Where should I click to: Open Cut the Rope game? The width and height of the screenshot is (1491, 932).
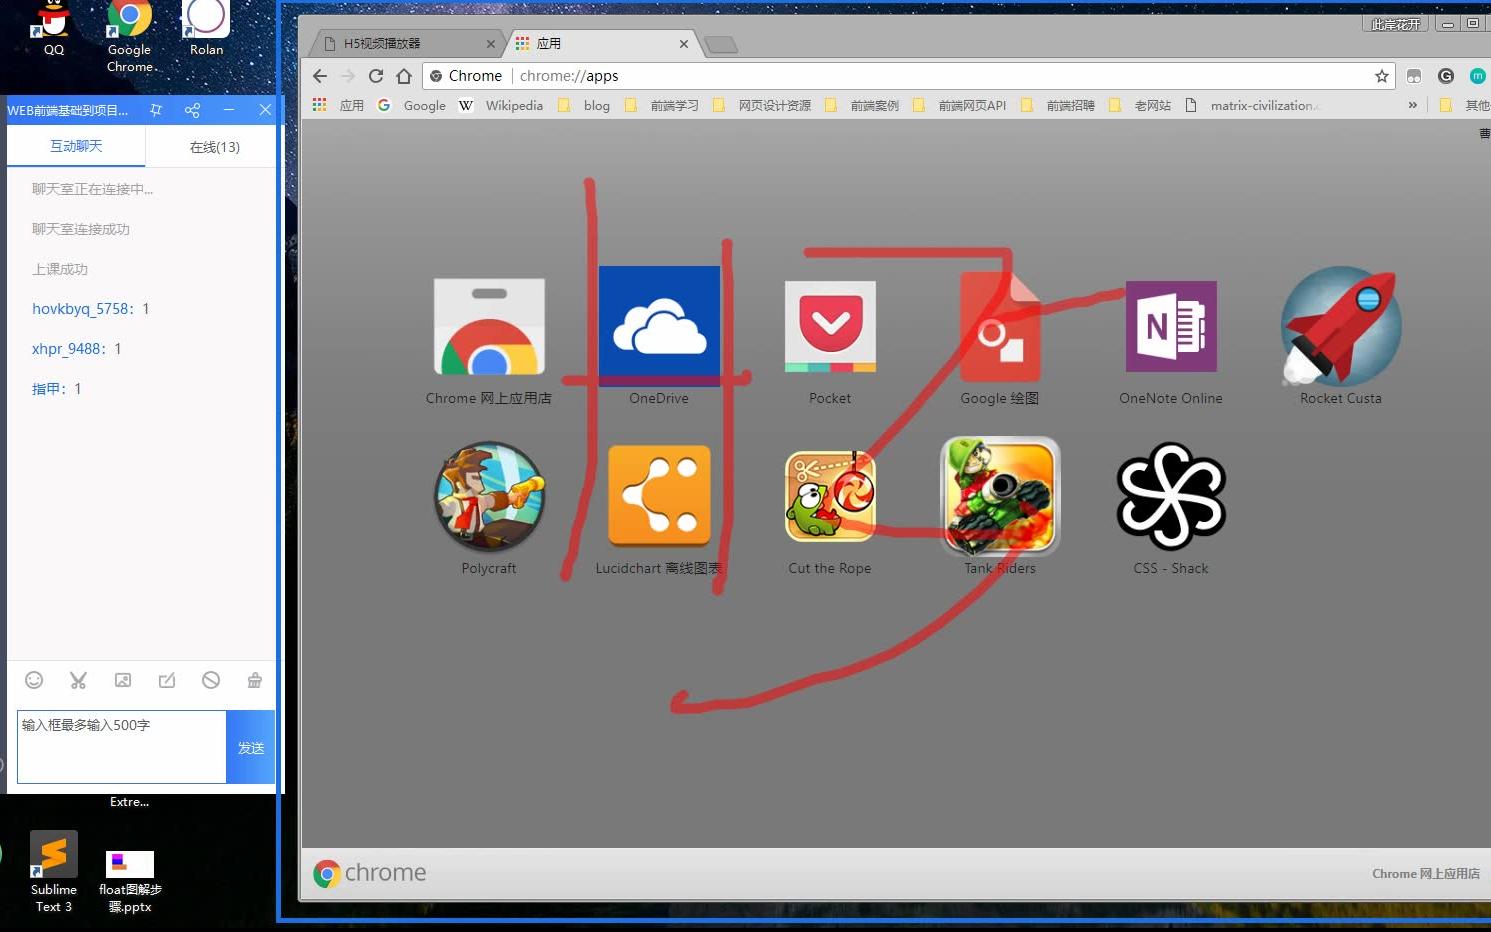[x=830, y=496]
